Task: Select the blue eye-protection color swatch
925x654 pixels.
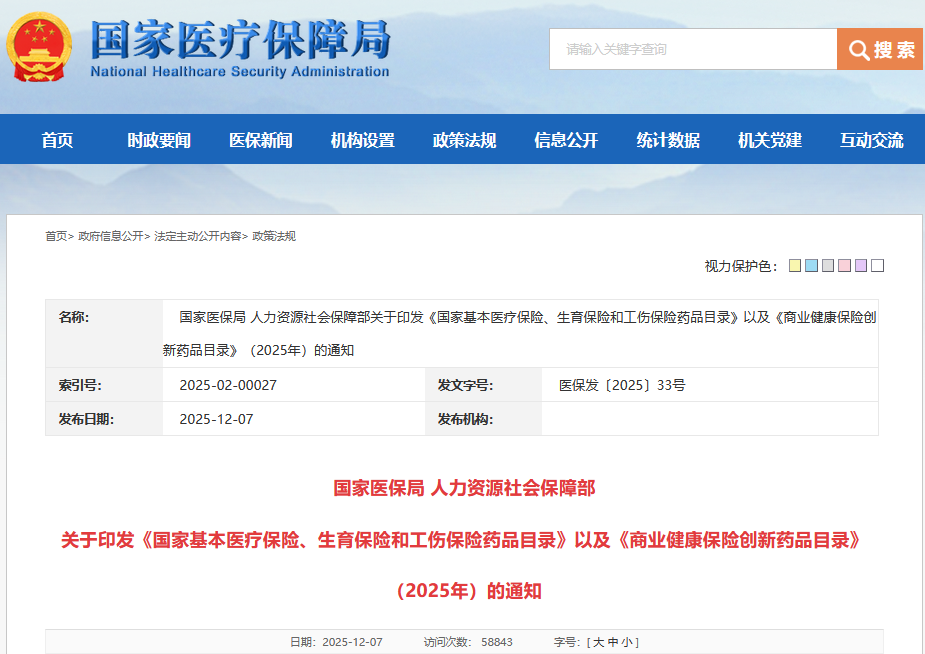Action: tap(811, 266)
